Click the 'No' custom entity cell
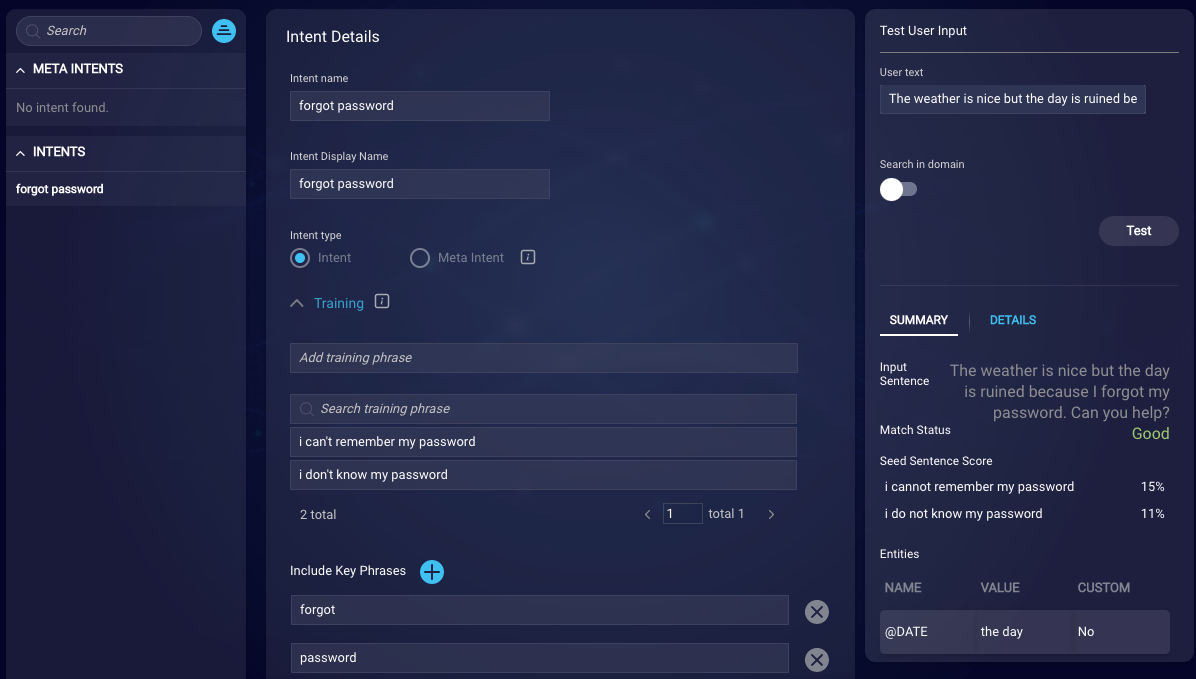 [x=1086, y=632]
